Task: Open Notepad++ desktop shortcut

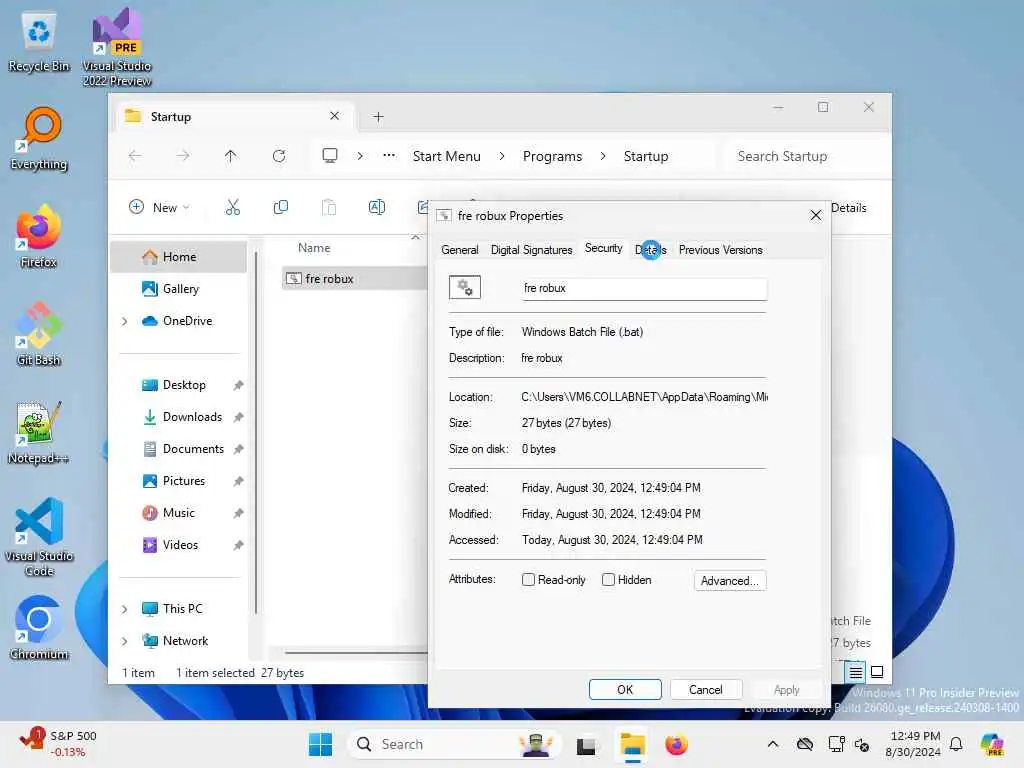Action: [x=39, y=432]
